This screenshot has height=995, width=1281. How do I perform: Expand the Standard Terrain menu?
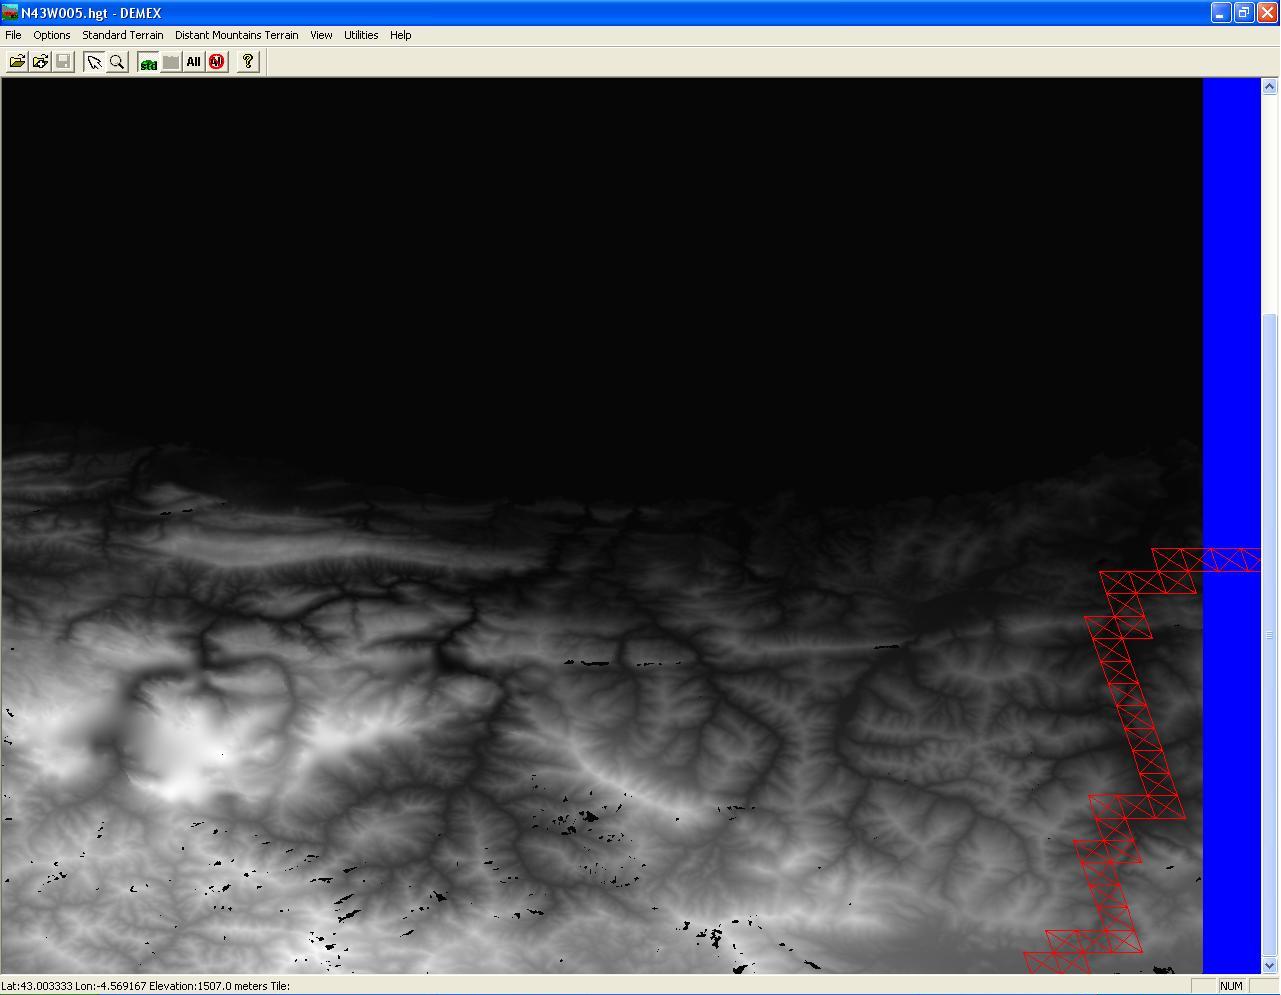pos(122,35)
